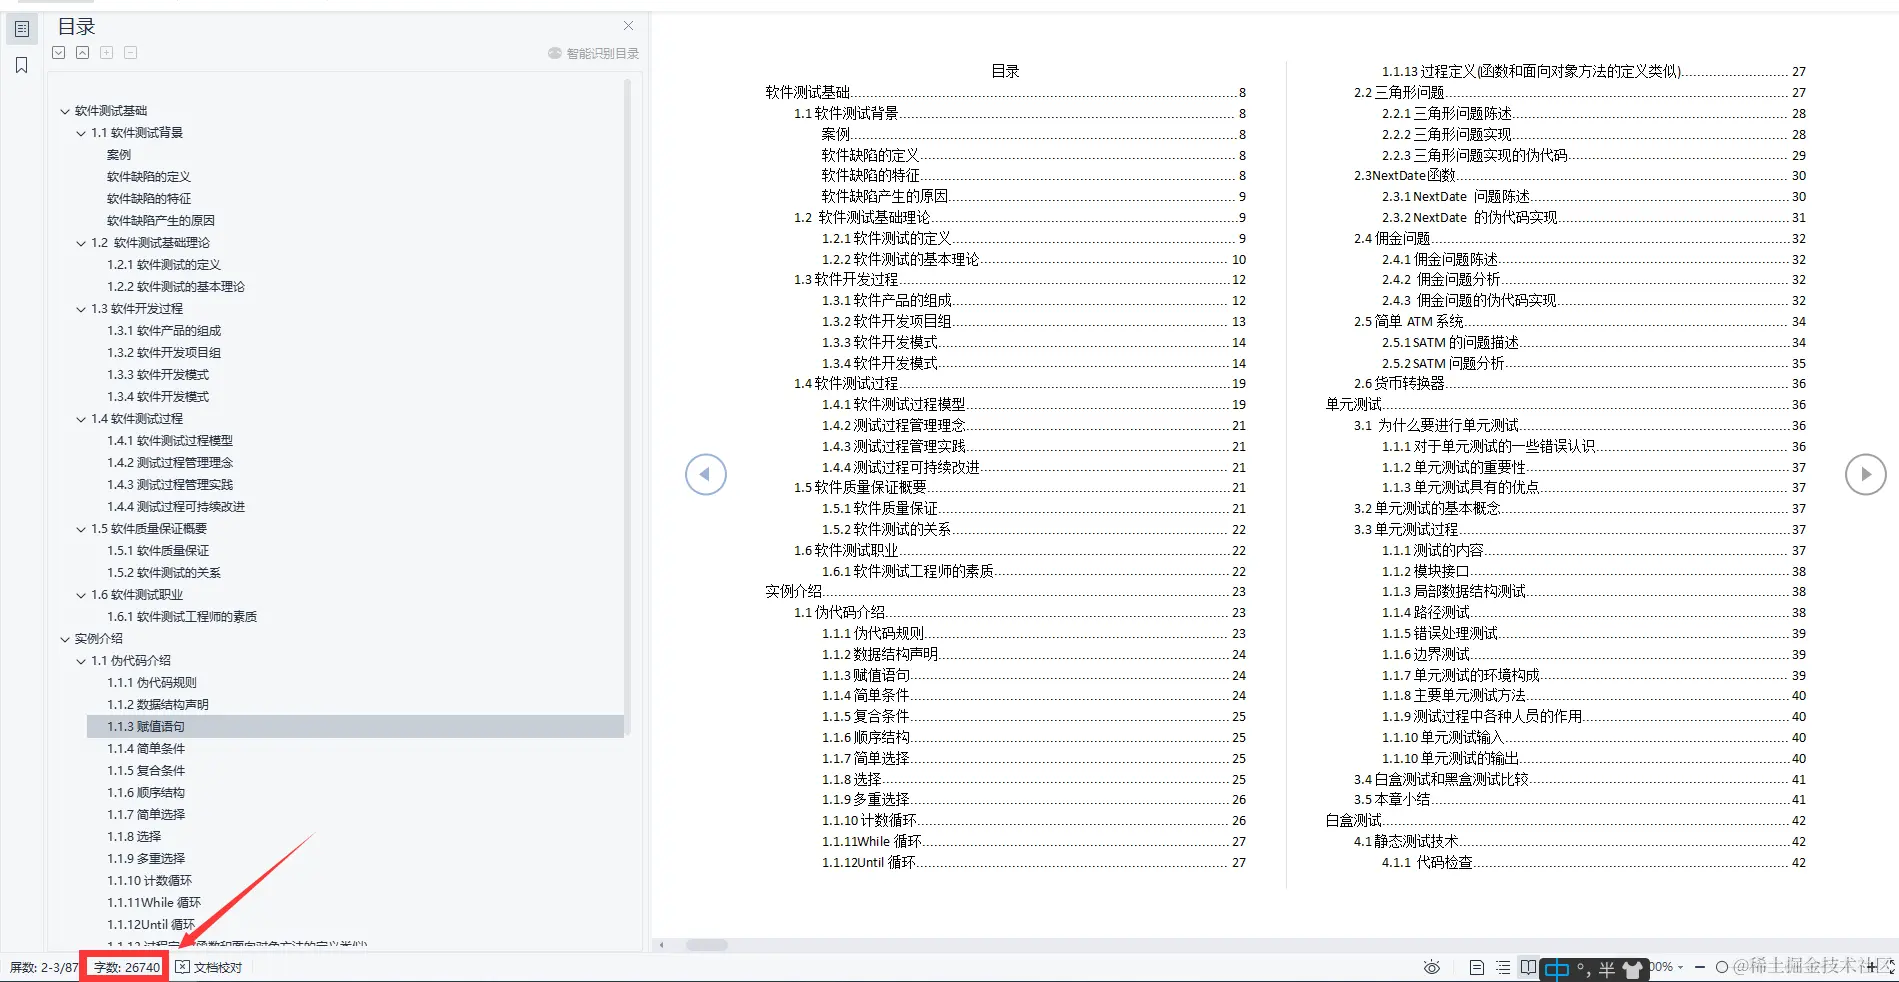
Task: Click the document horizontal scrollbar thumb
Action: tap(707, 945)
